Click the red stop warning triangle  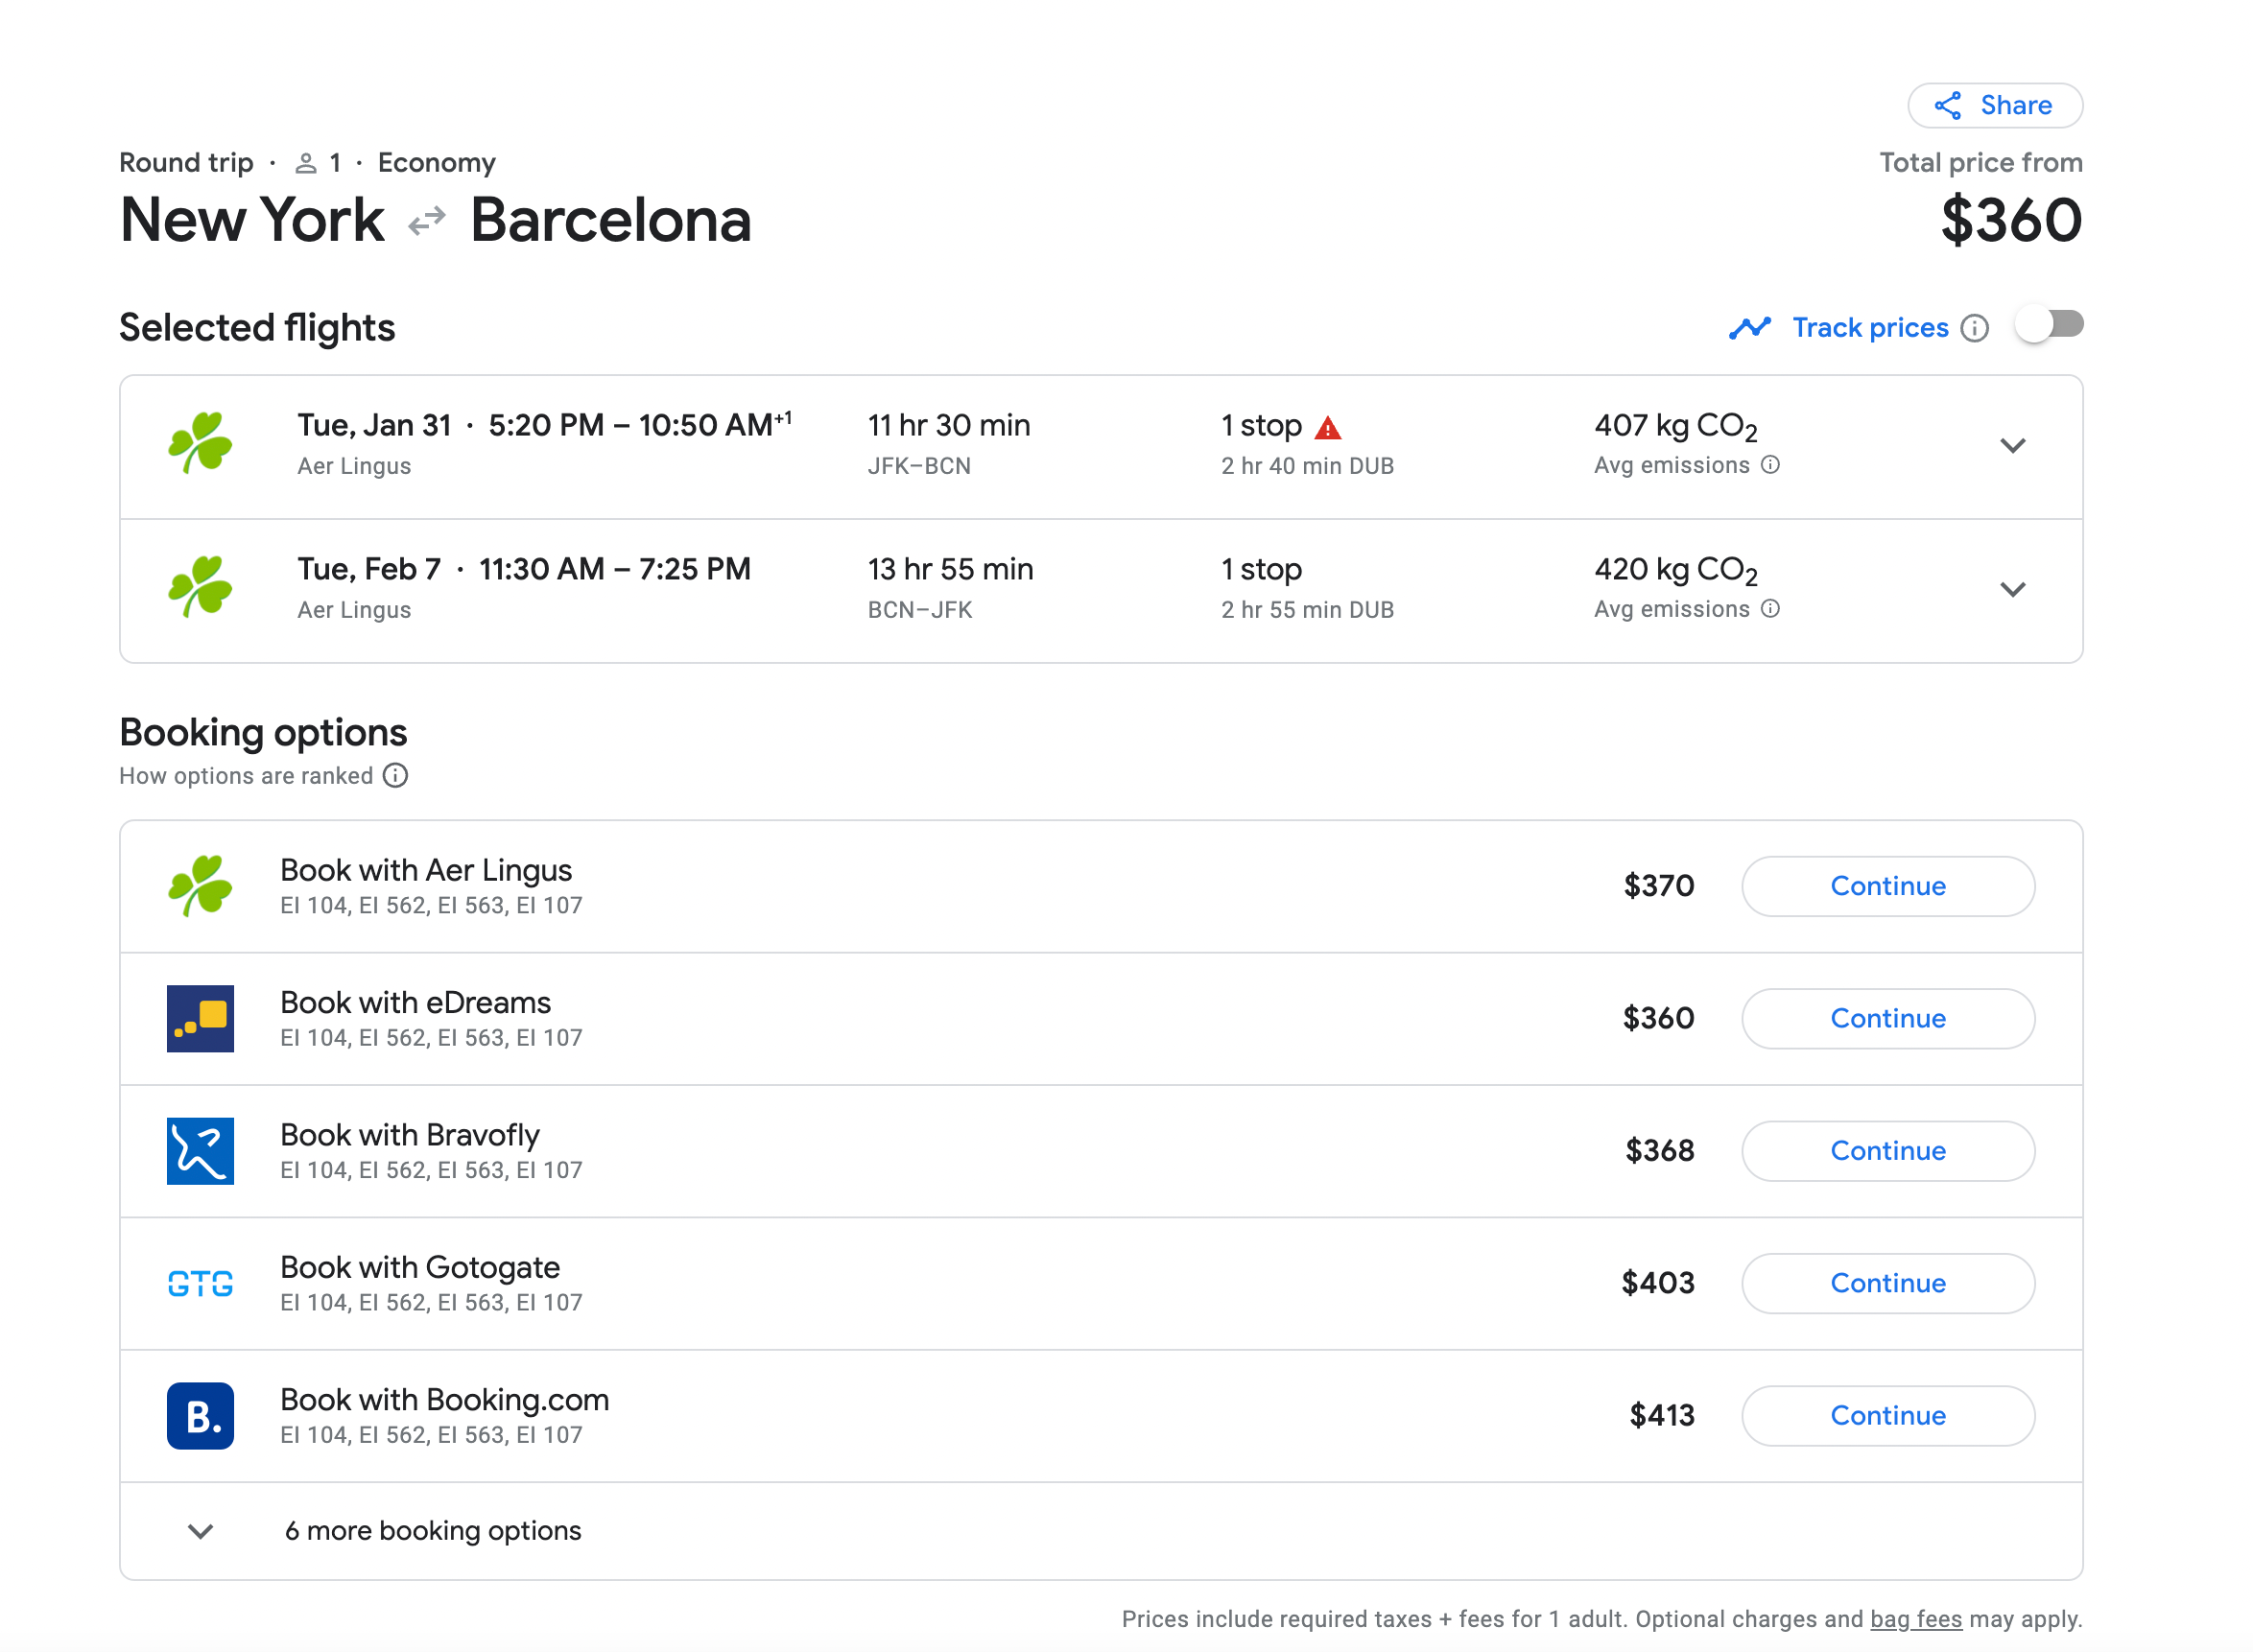(x=1327, y=428)
